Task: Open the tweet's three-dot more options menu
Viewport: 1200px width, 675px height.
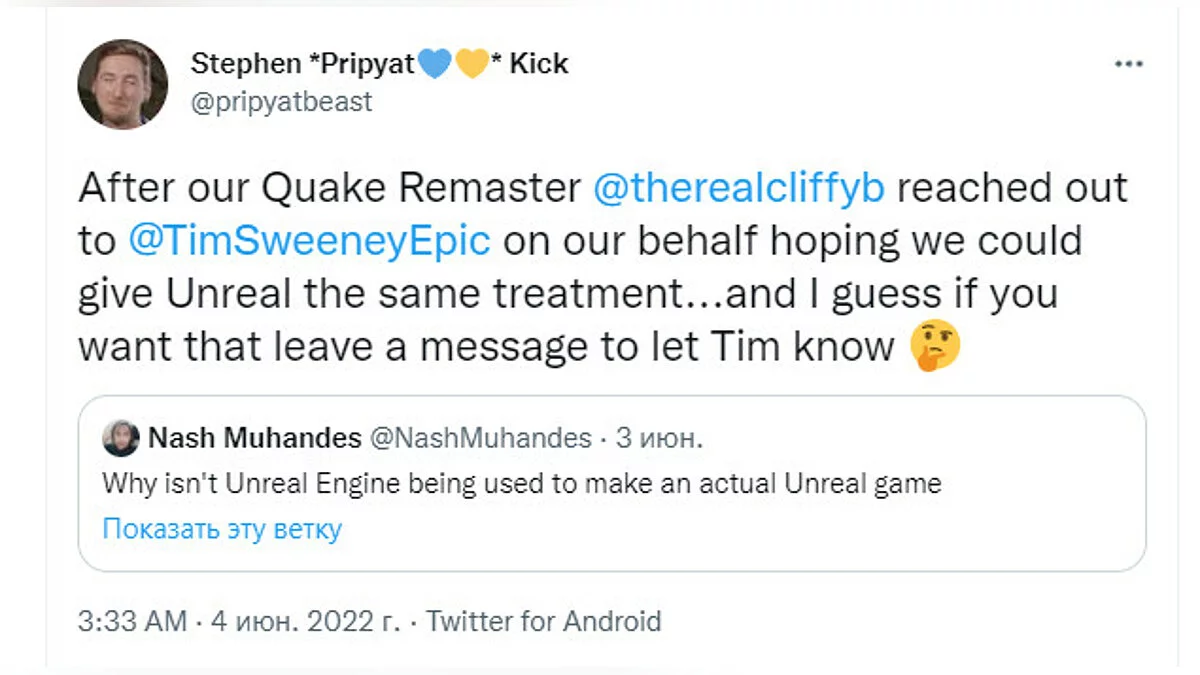Action: tap(1128, 64)
